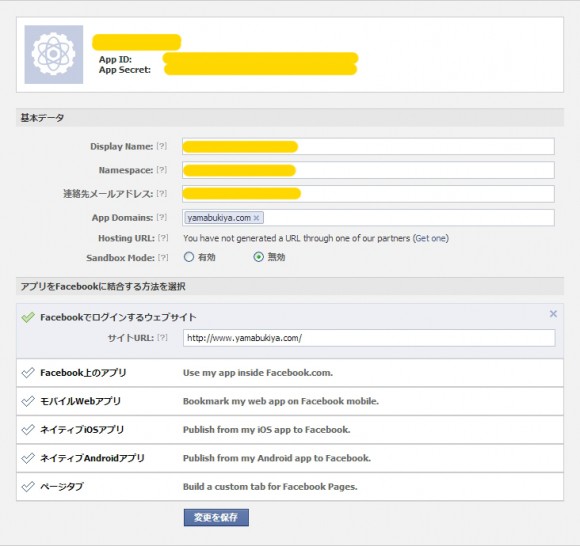Click the checkmark beside ネイティブiOSアプリ

click(x=28, y=429)
